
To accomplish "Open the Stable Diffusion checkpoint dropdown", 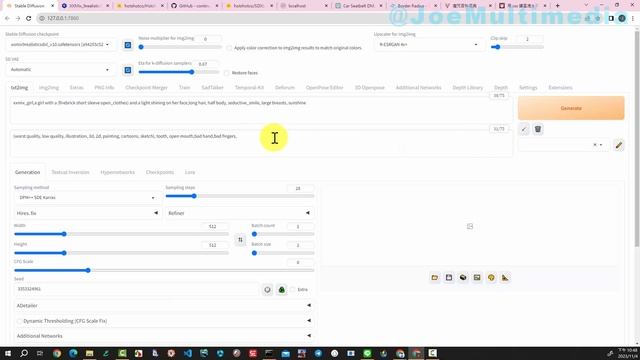I will [60, 44].
